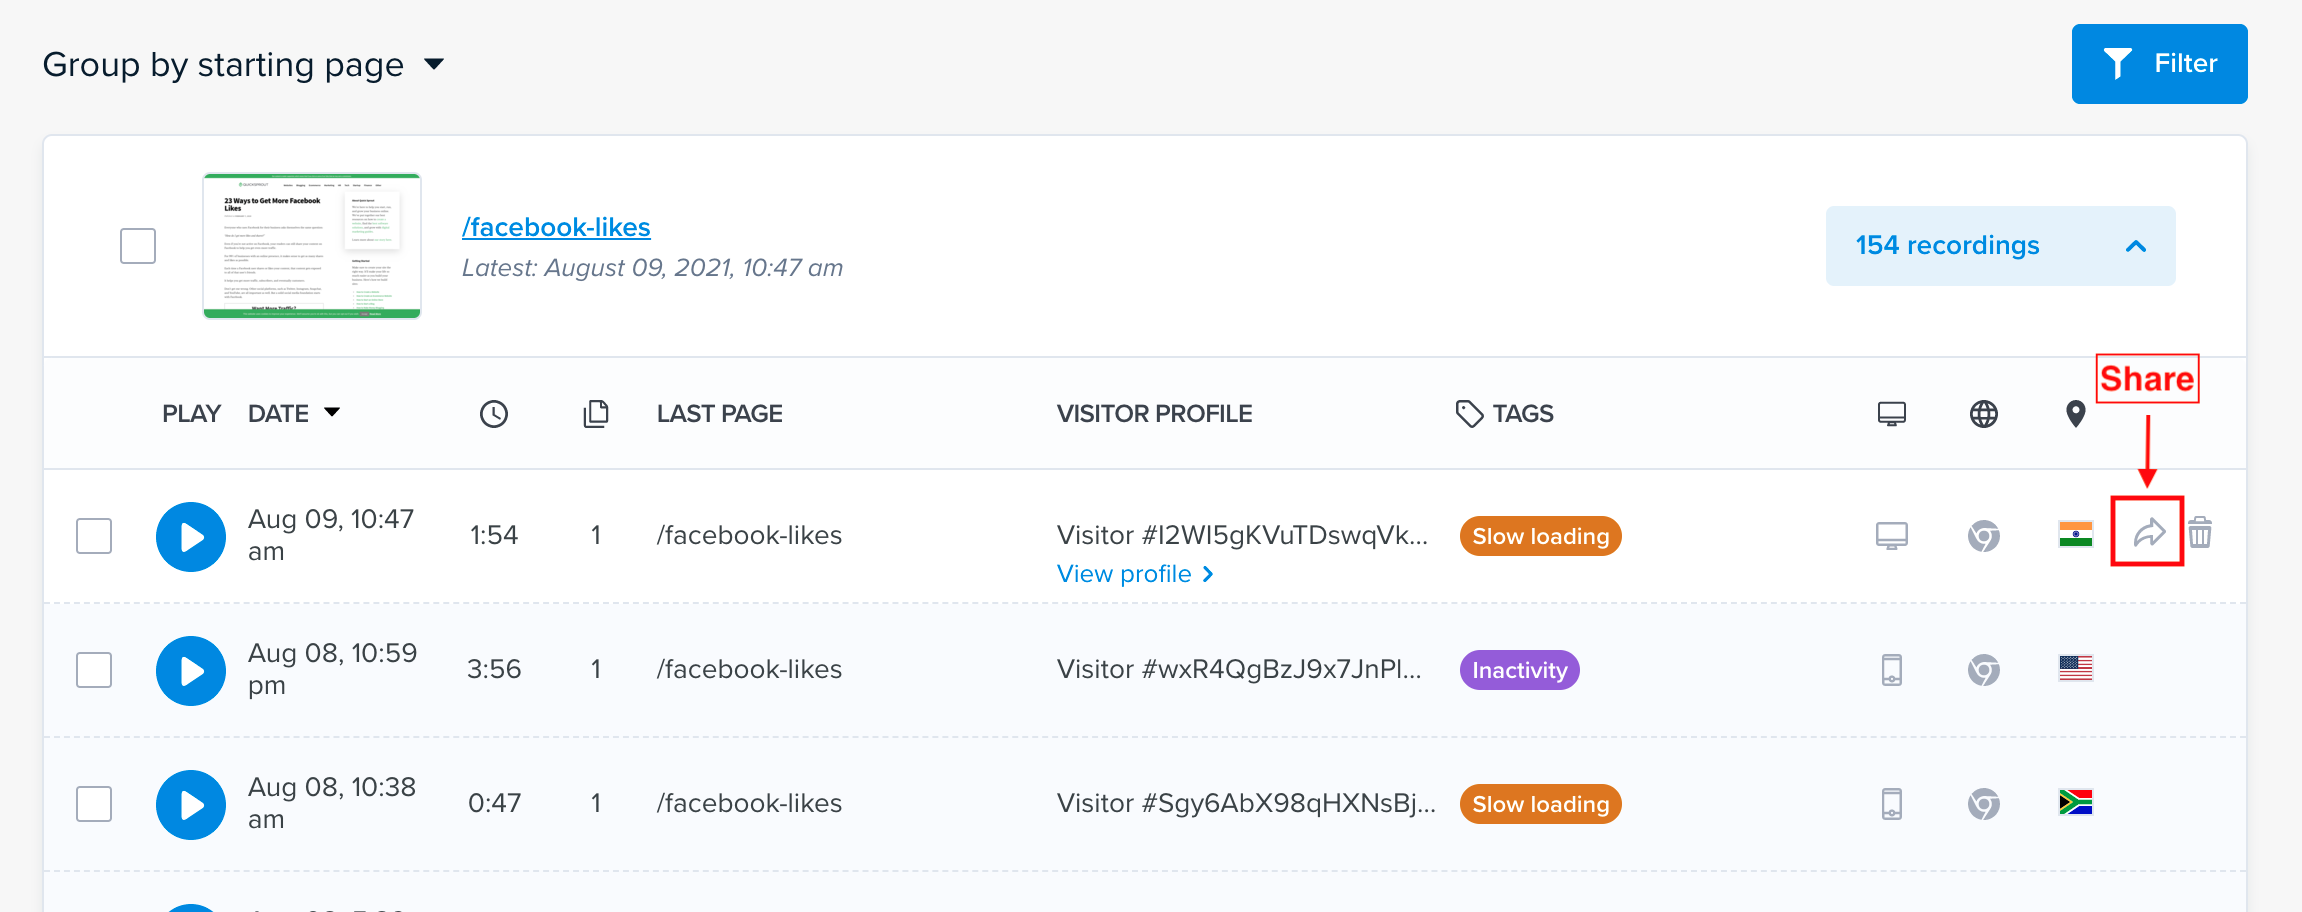Image resolution: width=2302 pixels, height=912 pixels.
Task: Click Slow loading tag in Aug 08, 10:38 am row
Action: 1540,804
